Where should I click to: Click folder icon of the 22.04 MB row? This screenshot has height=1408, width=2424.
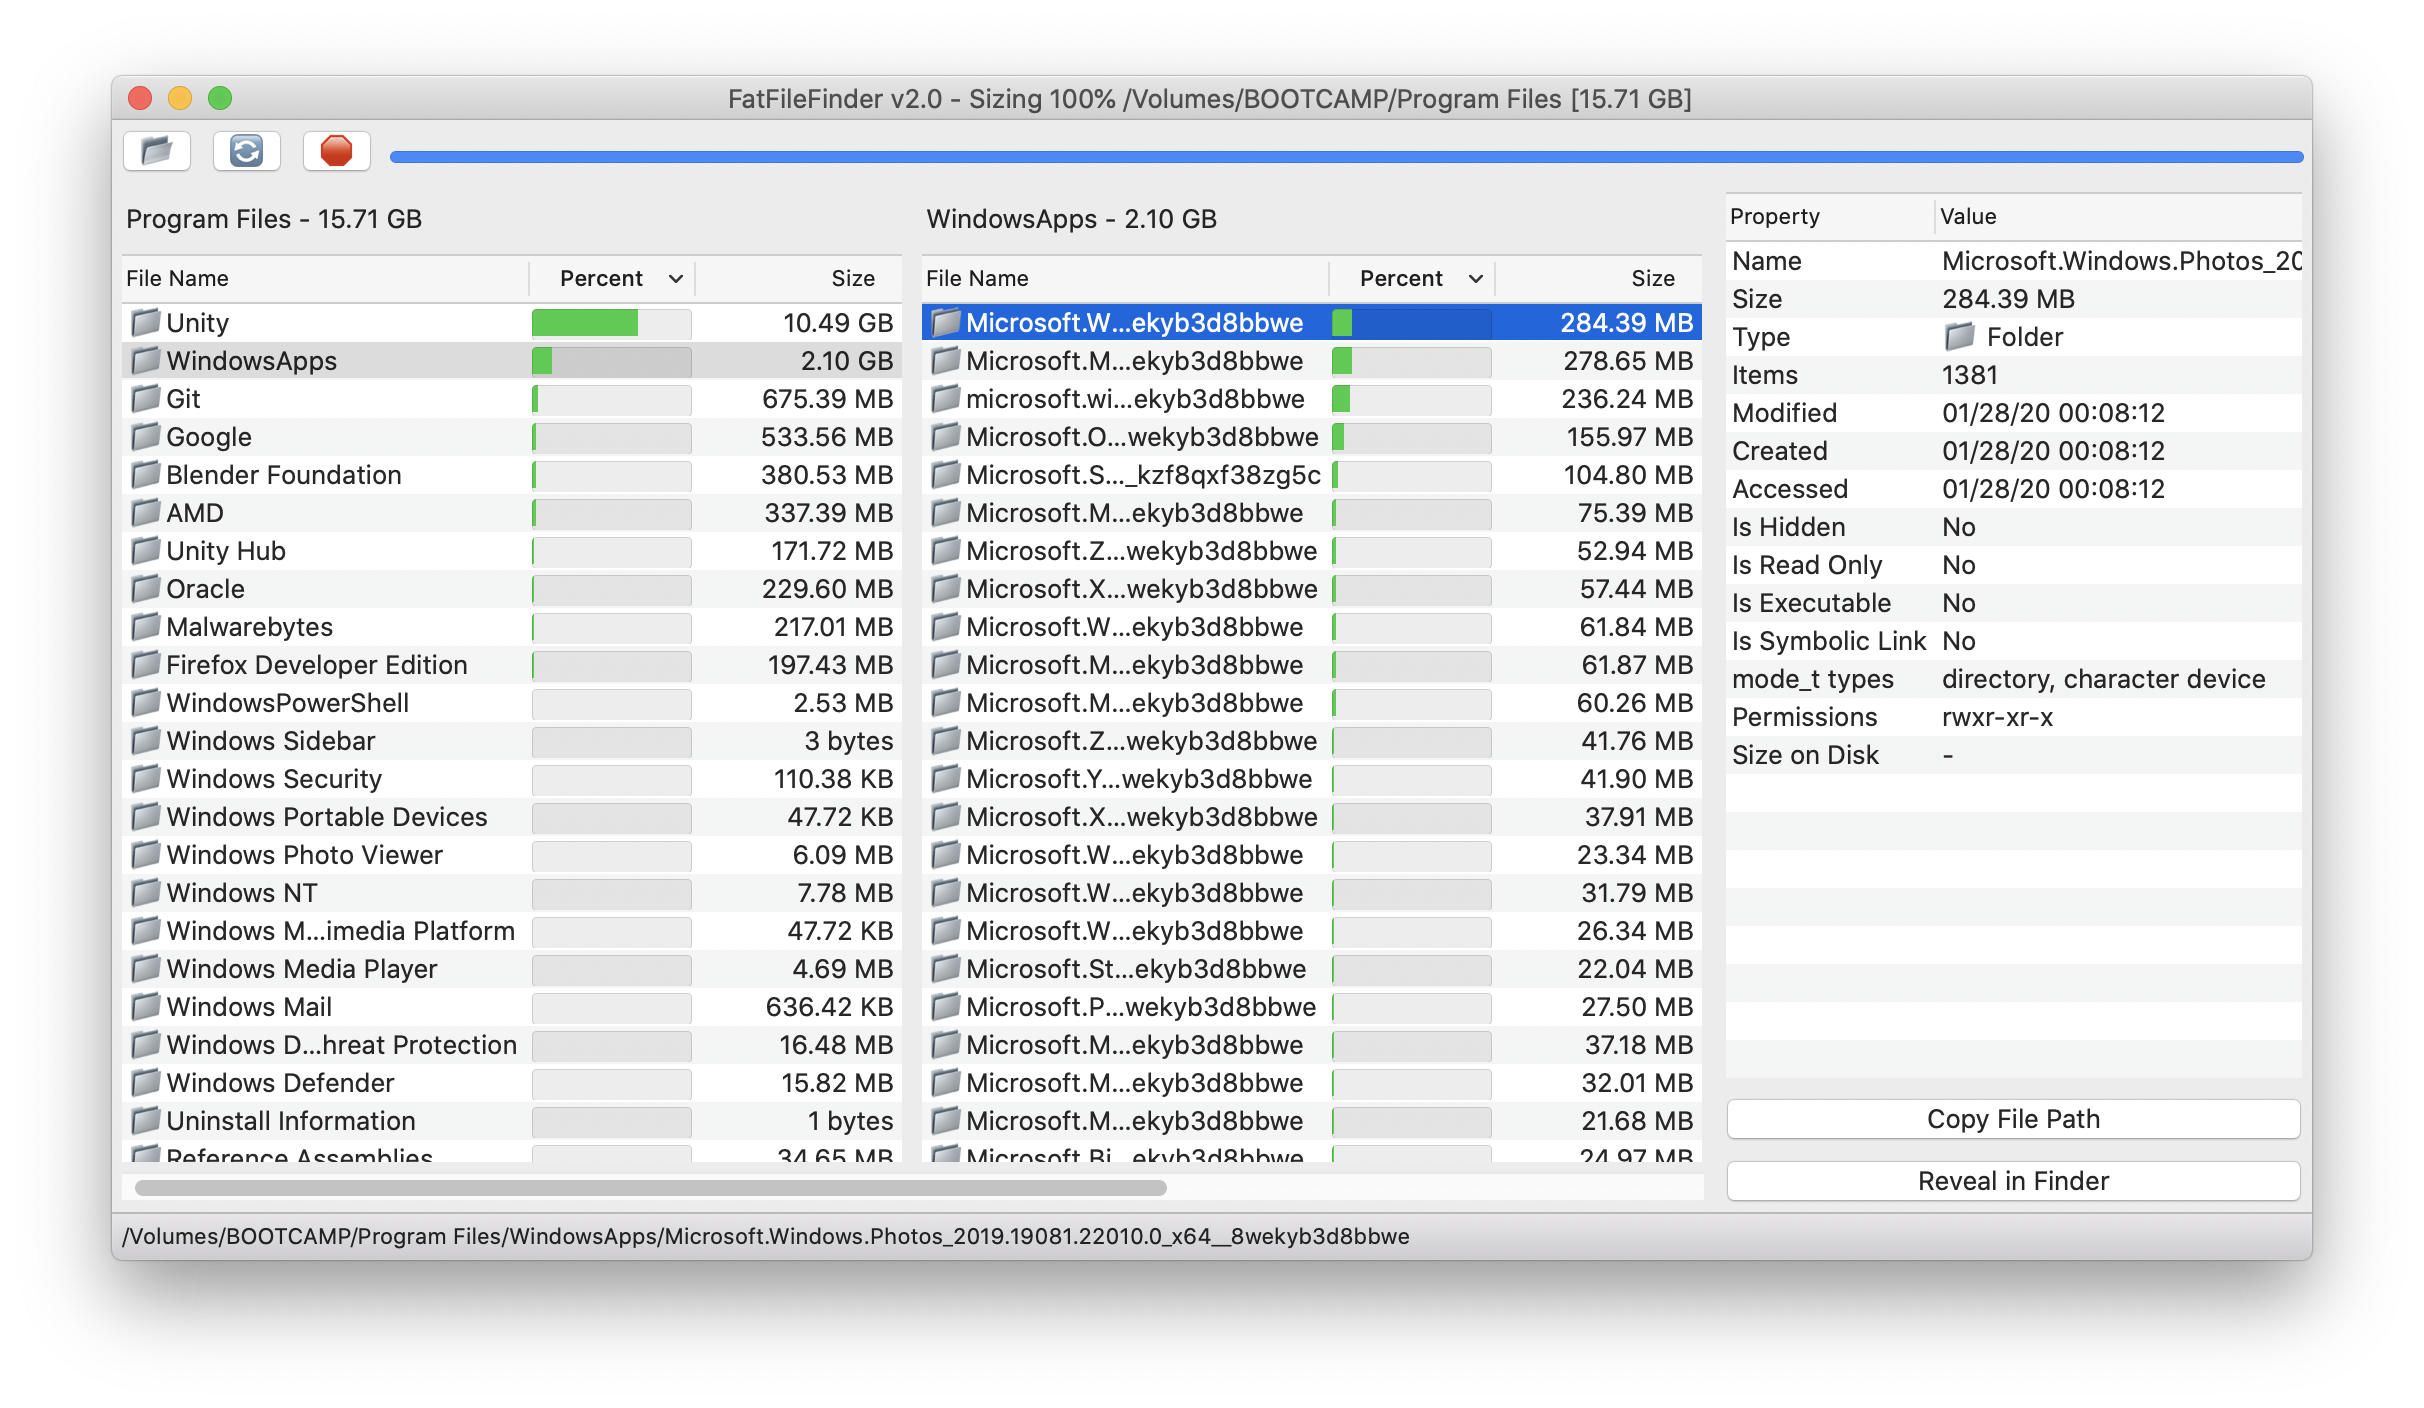(x=946, y=968)
